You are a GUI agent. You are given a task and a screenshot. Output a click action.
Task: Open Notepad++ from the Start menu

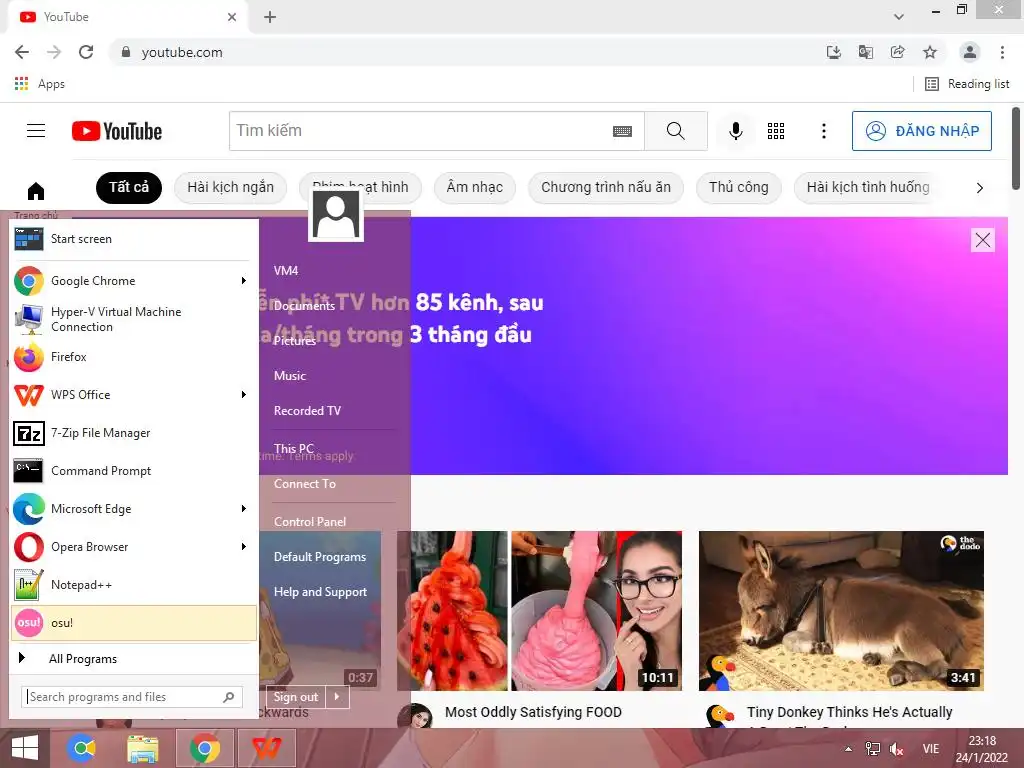[134, 584]
